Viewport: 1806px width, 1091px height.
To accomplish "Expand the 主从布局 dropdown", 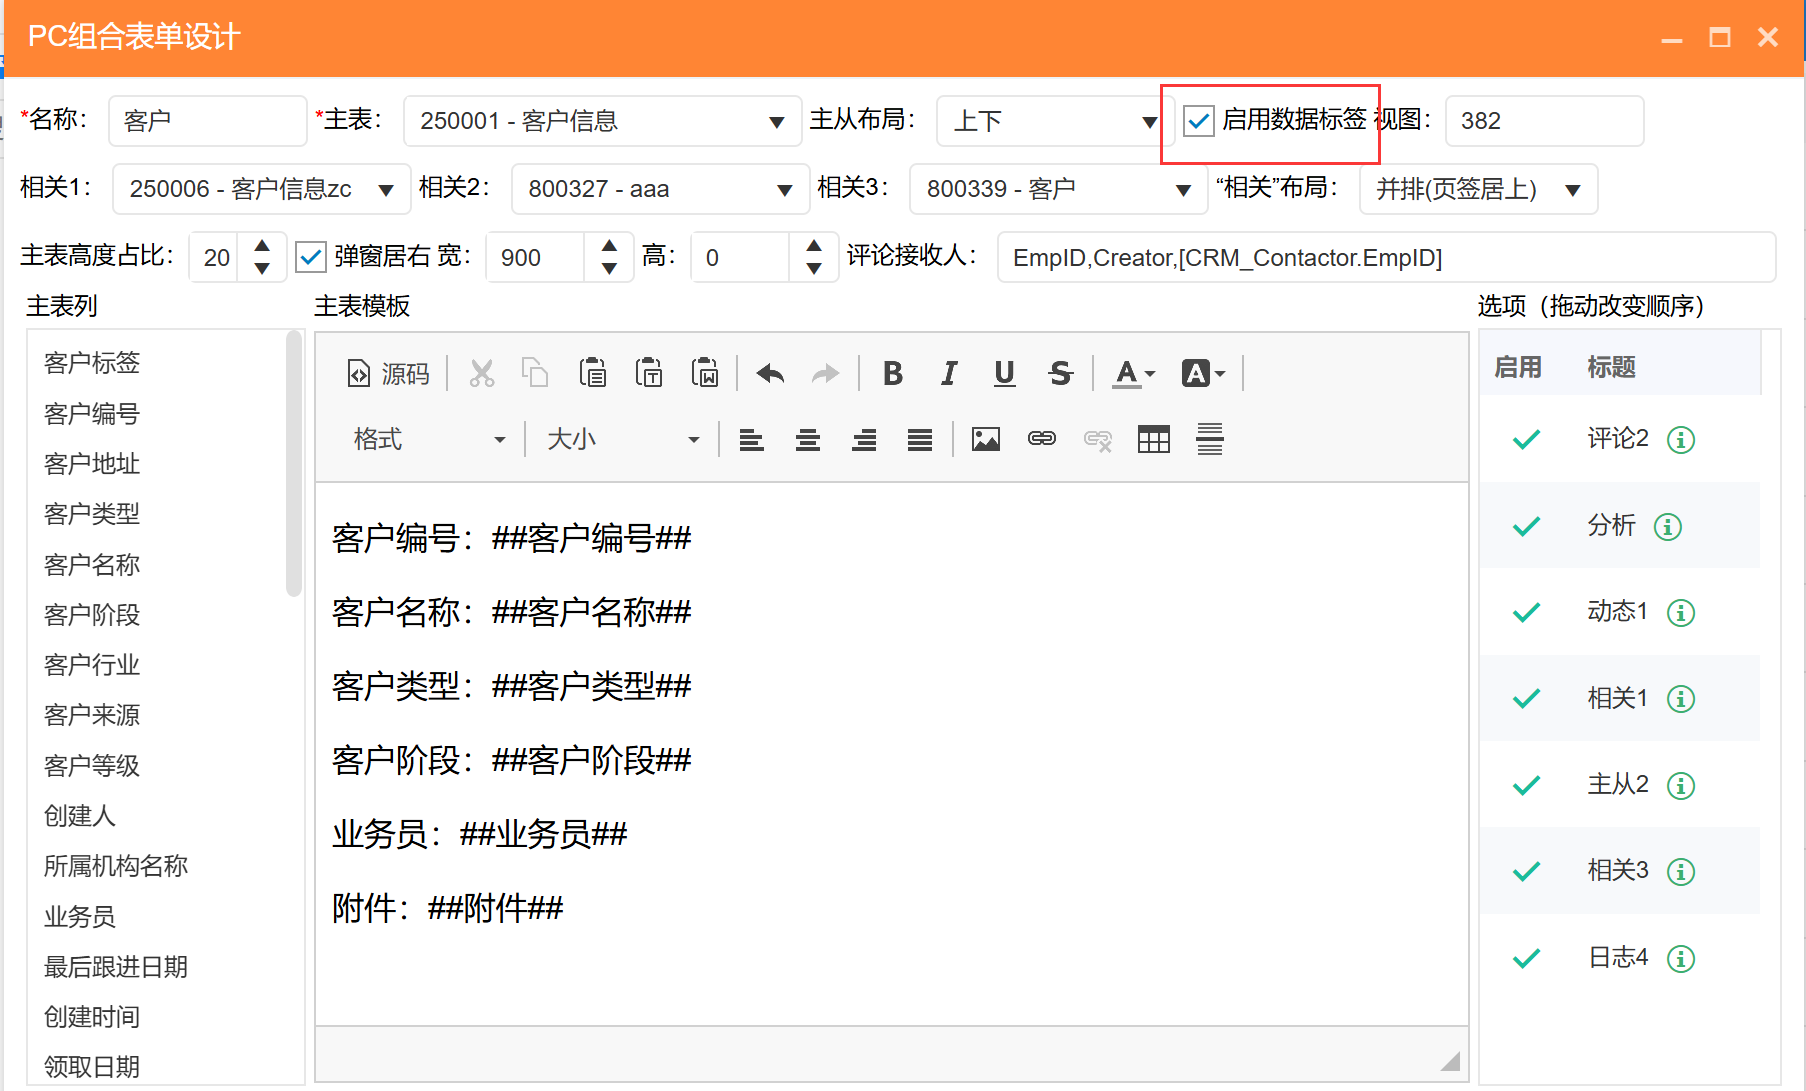I will tap(1149, 122).
